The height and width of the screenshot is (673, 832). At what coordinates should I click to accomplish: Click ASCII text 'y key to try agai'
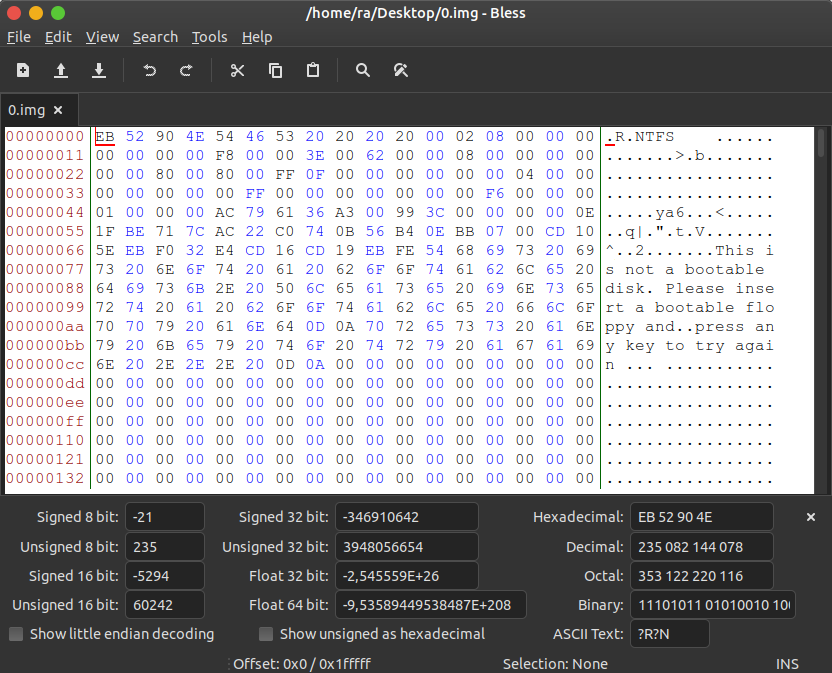pyautogui.click(x=689, y=346)
